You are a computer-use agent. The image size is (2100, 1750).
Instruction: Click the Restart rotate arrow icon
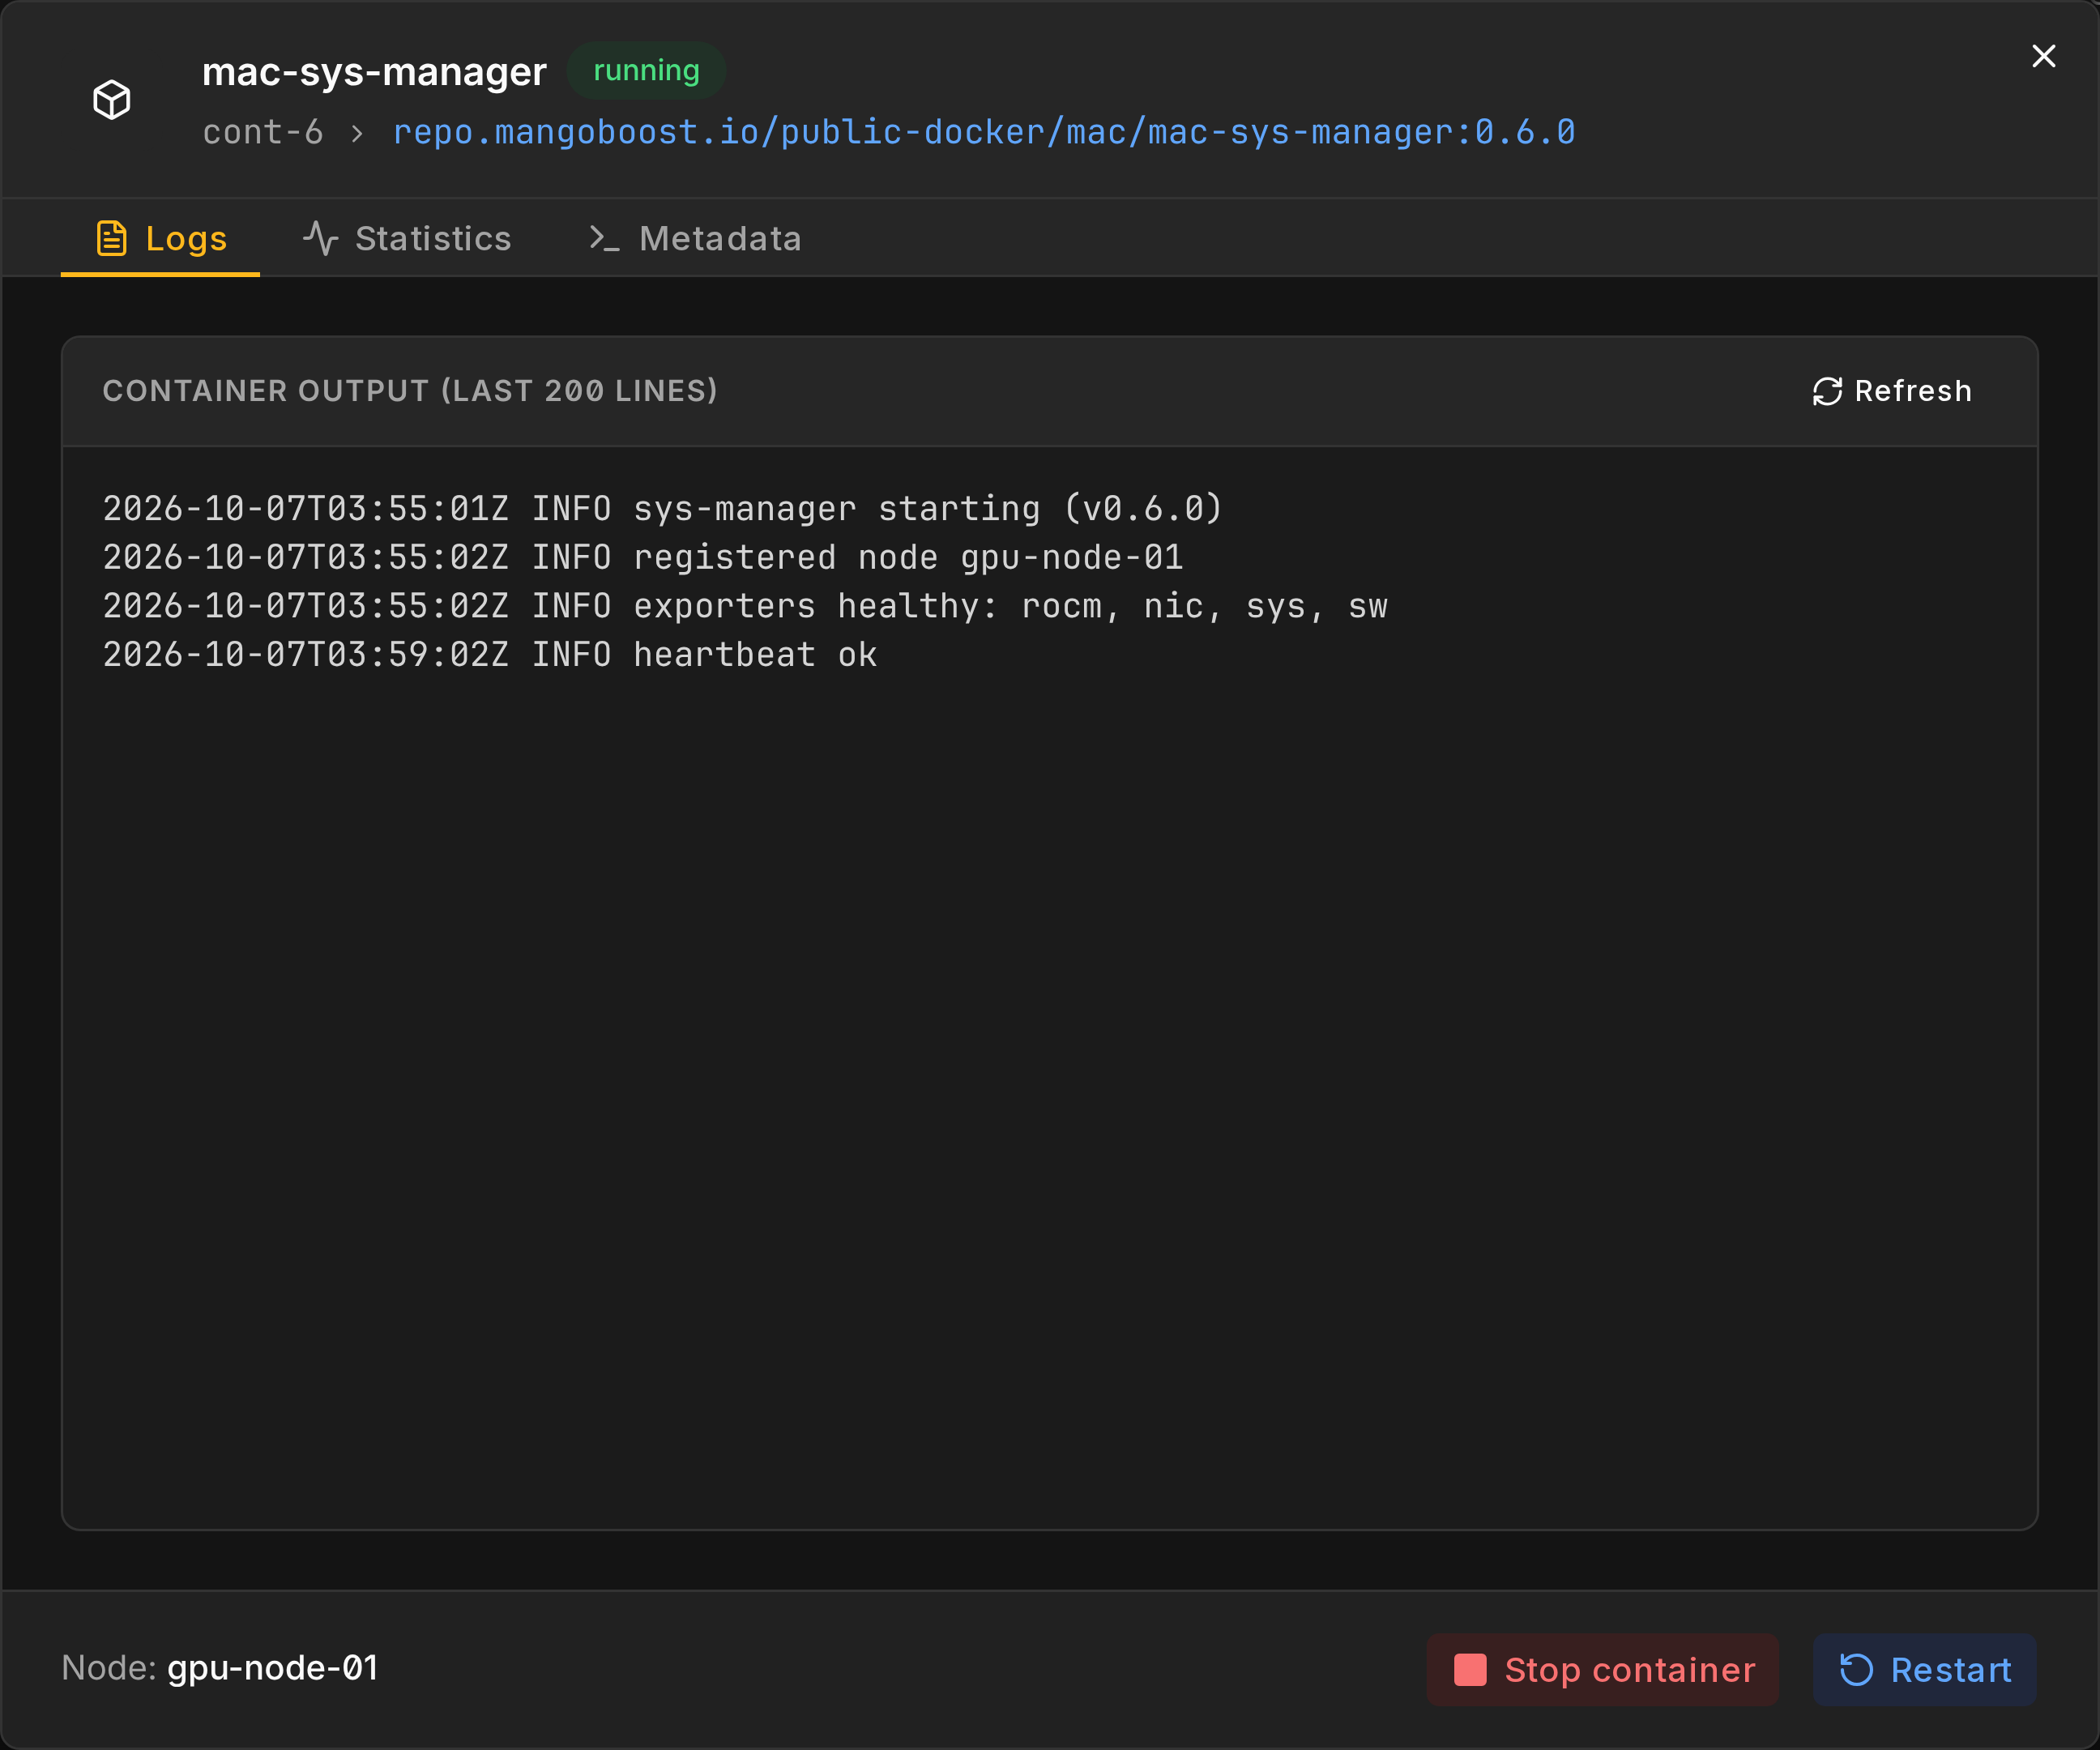pyautogui.click(x=1856, y=1670)
